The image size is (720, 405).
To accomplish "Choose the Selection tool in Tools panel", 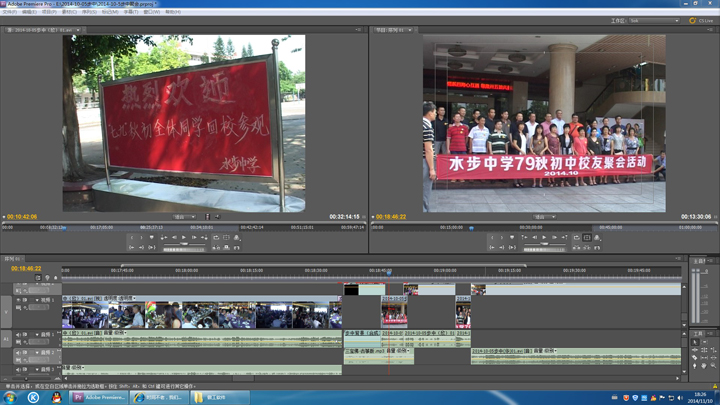I will 695,342.
